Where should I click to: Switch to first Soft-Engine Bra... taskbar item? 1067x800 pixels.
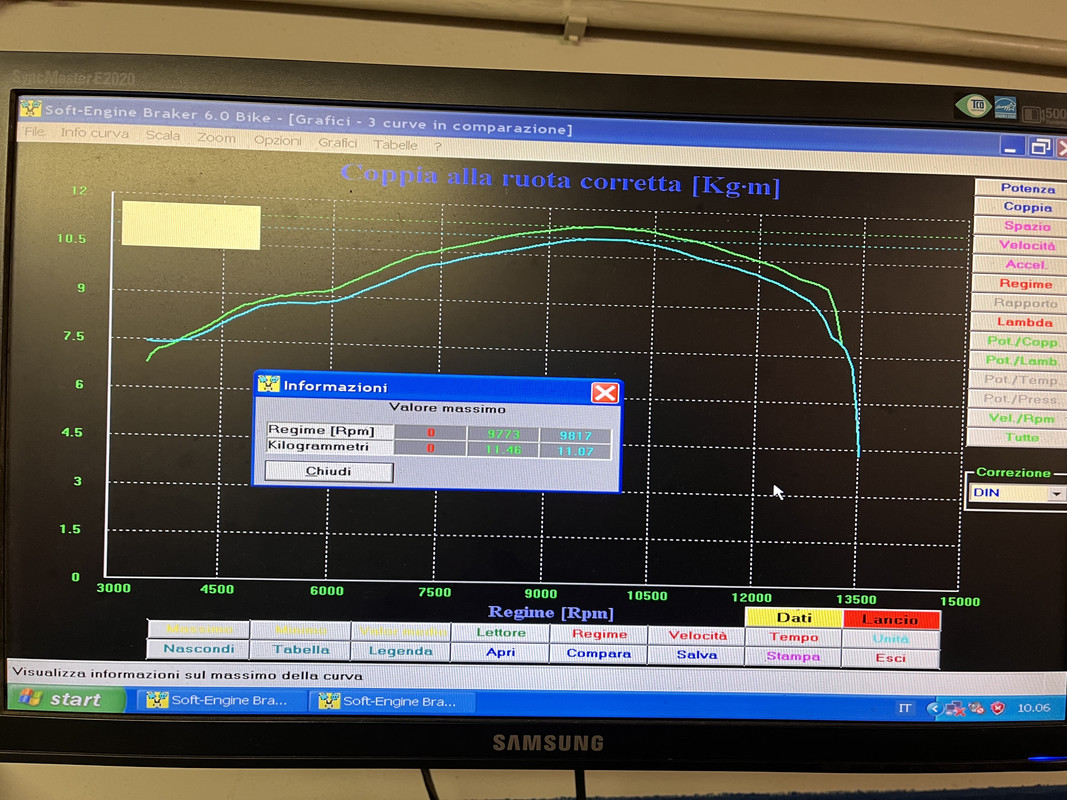click(x=220, y=701)
